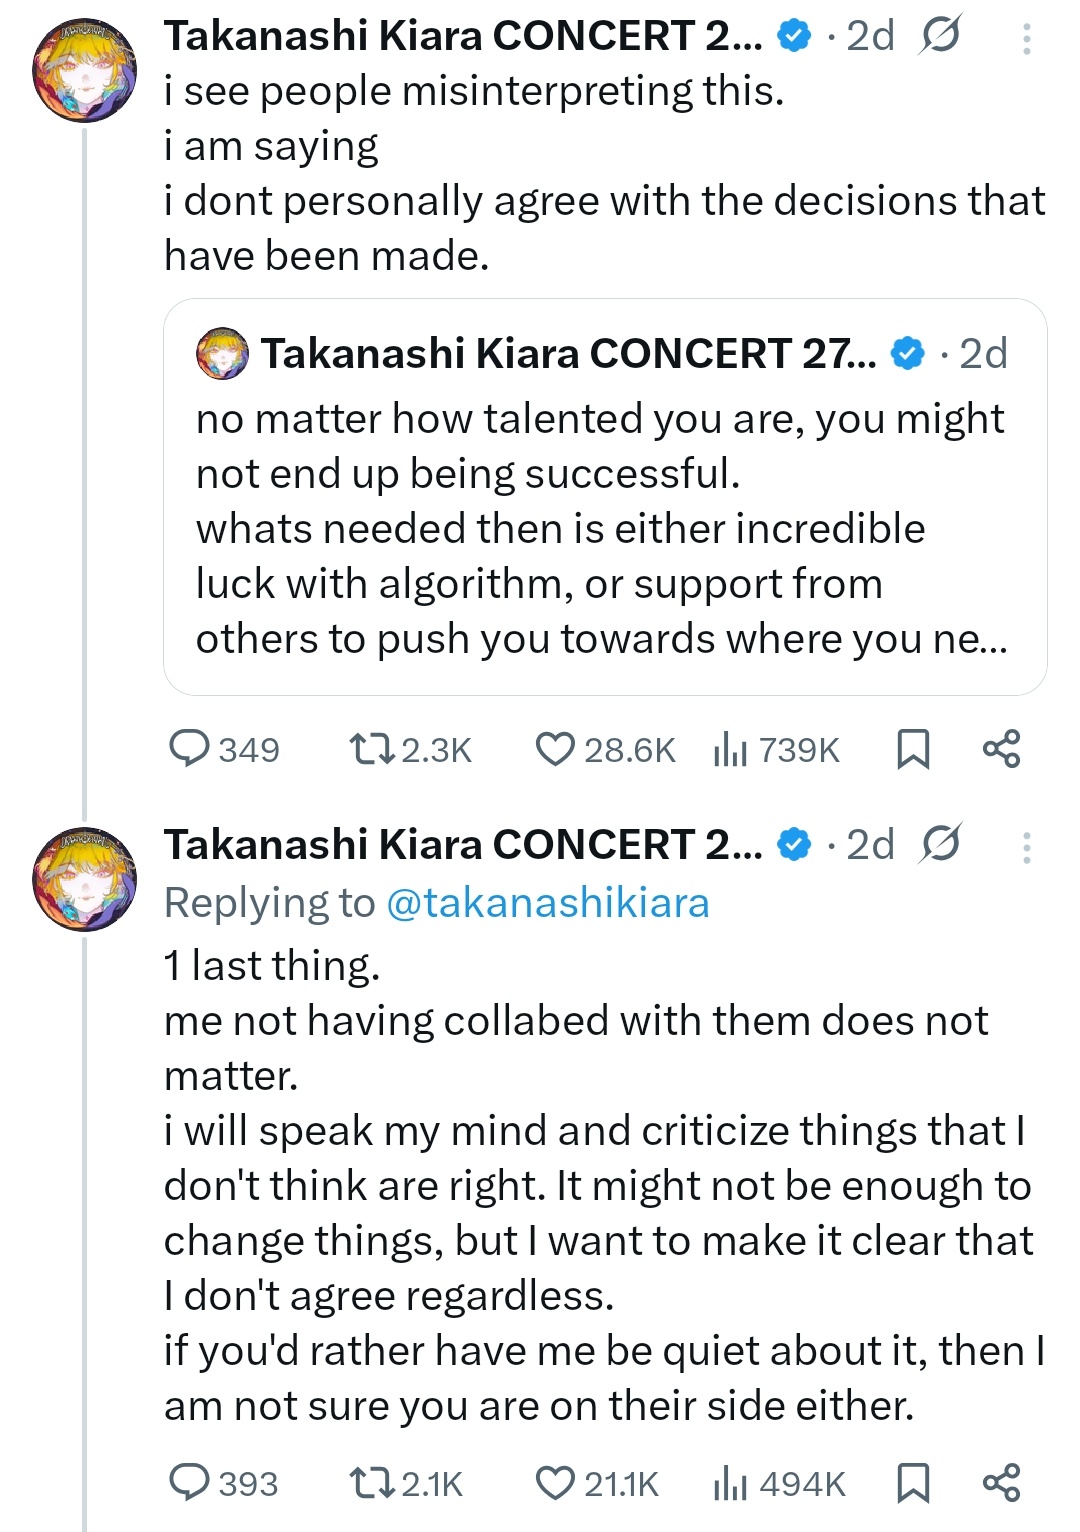The height and width of the screenshot is (1532, 1080).
Task: Tap the slashed-circle icon beside the first tweet's timestamp
Action: (x=940, y=36)
